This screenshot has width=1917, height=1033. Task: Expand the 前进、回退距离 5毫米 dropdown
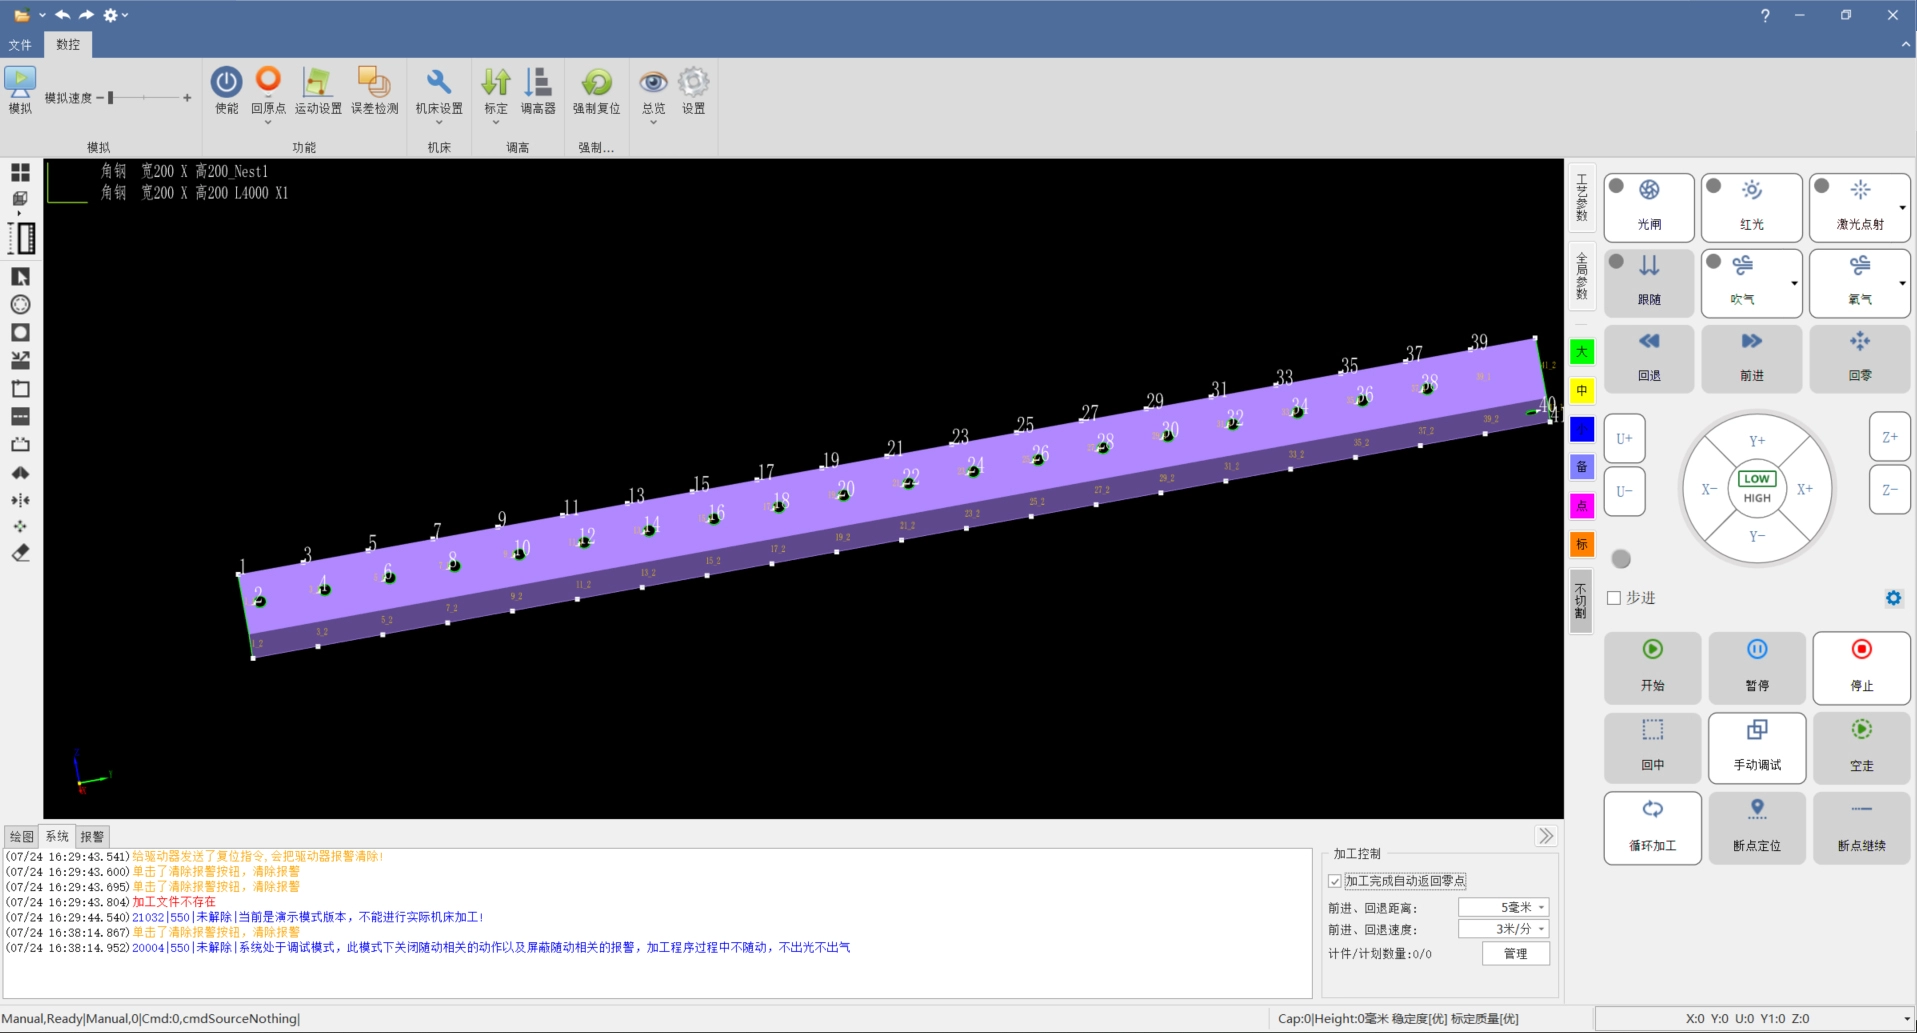1541,908
